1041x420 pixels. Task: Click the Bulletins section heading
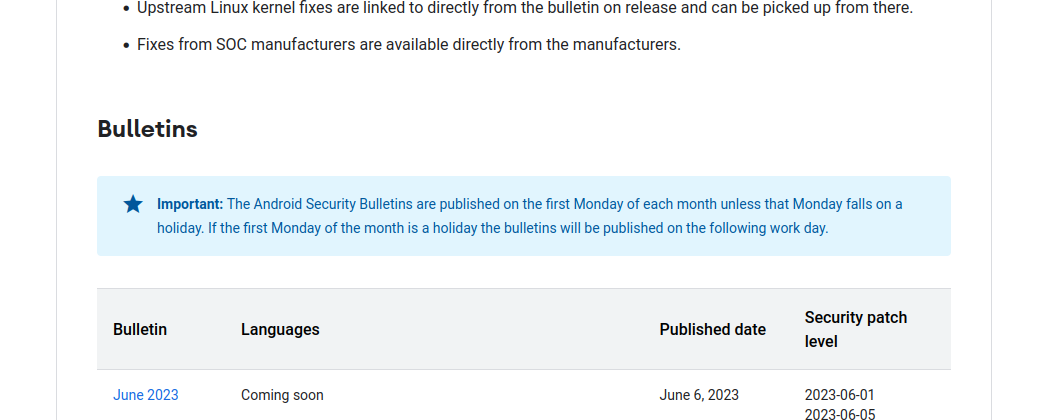147,129
